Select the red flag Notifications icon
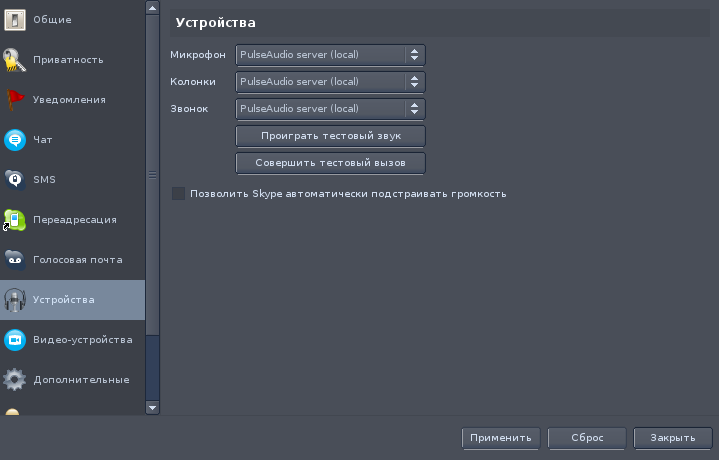The image size is (719, 460). pos(14,100)
